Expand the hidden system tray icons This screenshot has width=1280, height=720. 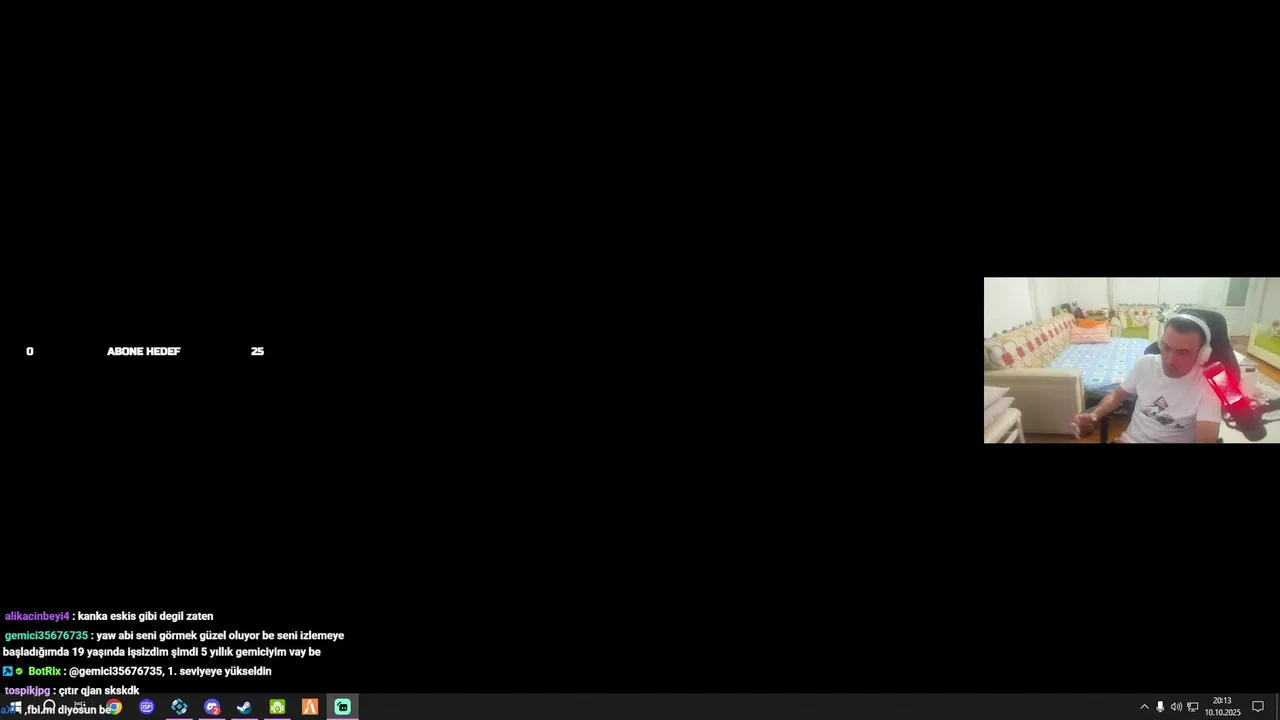coord(1144,707)
